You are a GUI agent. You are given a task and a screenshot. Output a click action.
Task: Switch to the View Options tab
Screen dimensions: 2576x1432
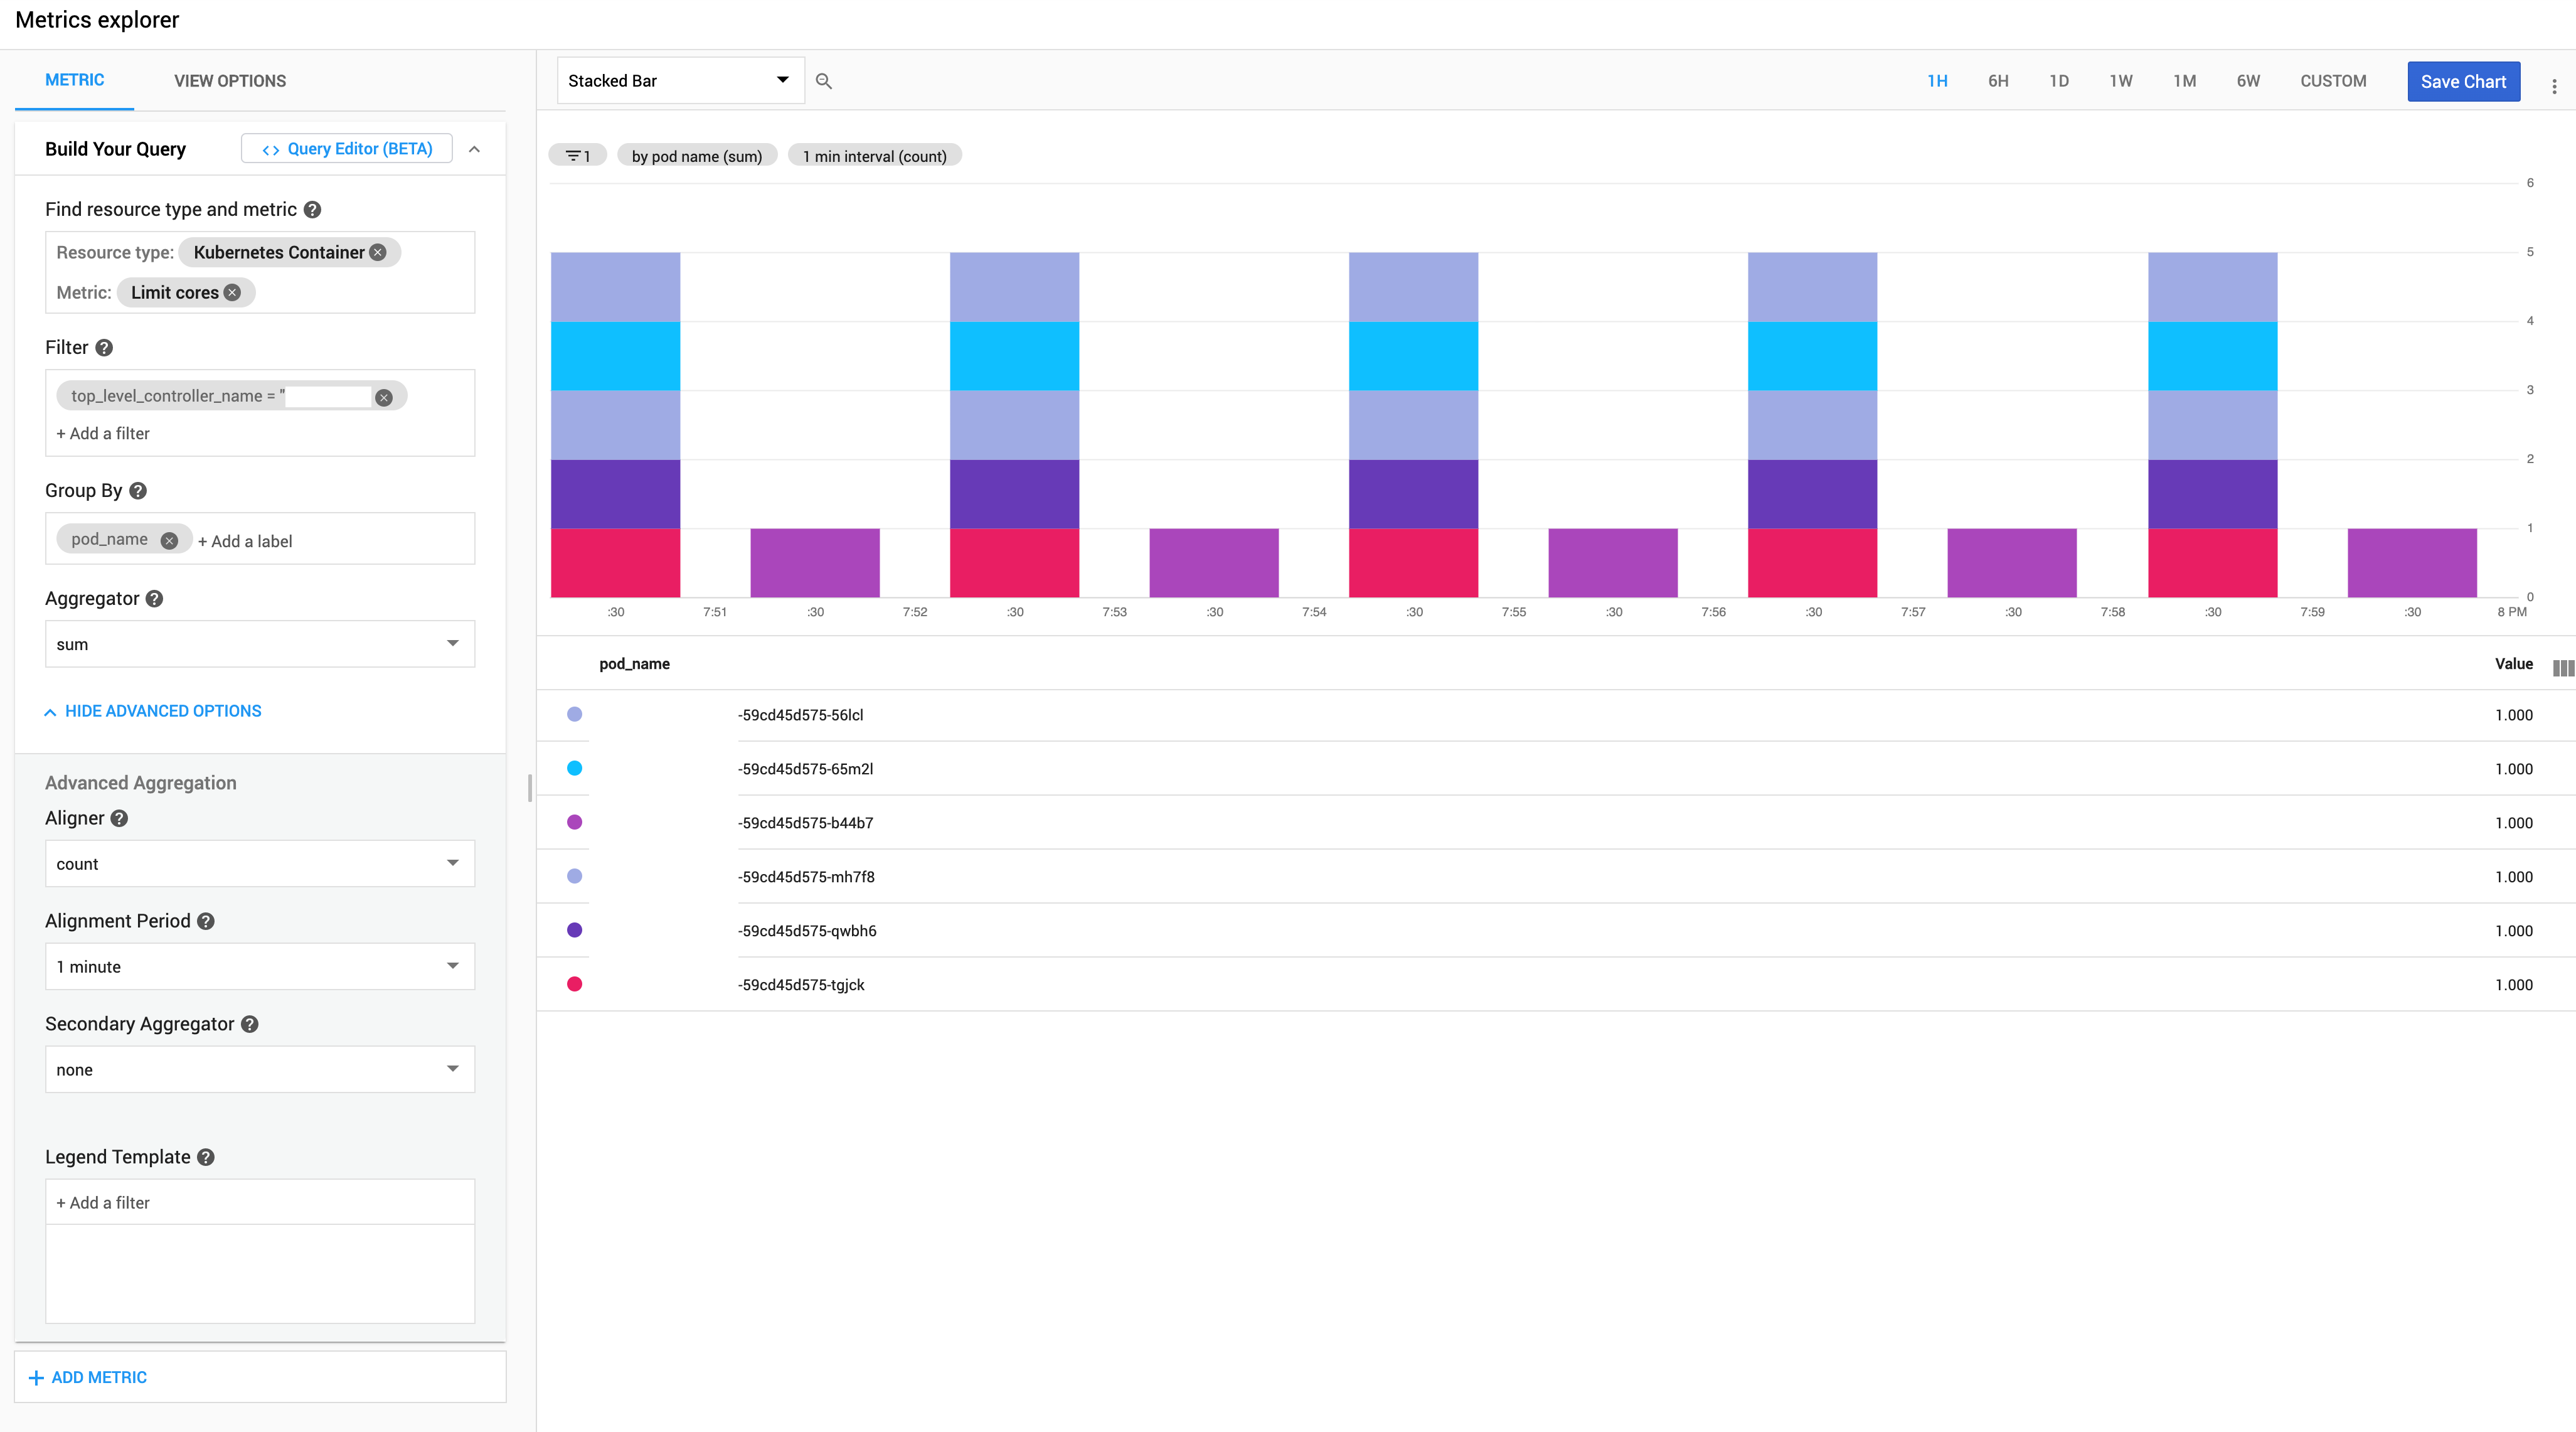point(230,81)
